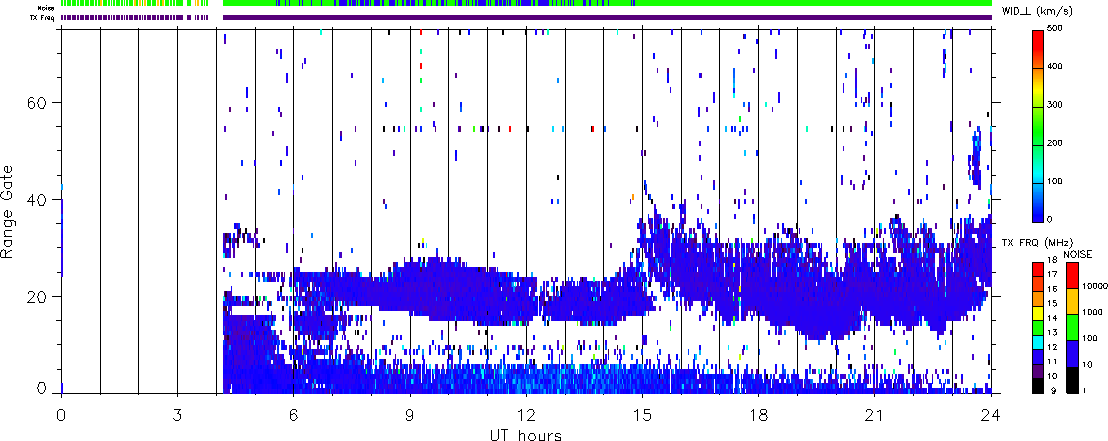
Task: Click x-axis tick label 21
Action: [874, 416]
